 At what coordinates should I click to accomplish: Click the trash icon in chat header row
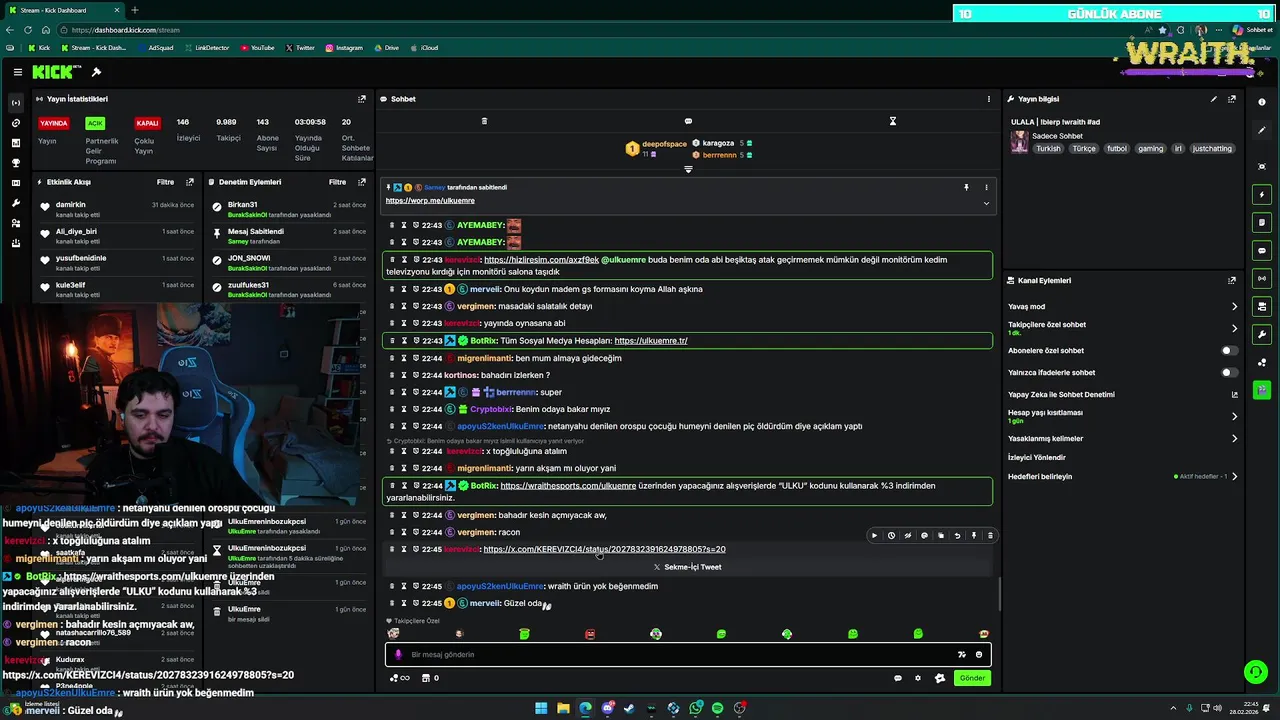pos(484,121)
